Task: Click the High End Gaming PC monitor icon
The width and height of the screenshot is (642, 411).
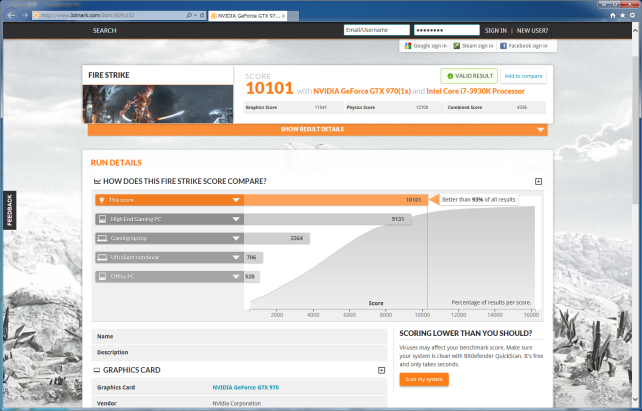Action: click(x=102, y=219)
